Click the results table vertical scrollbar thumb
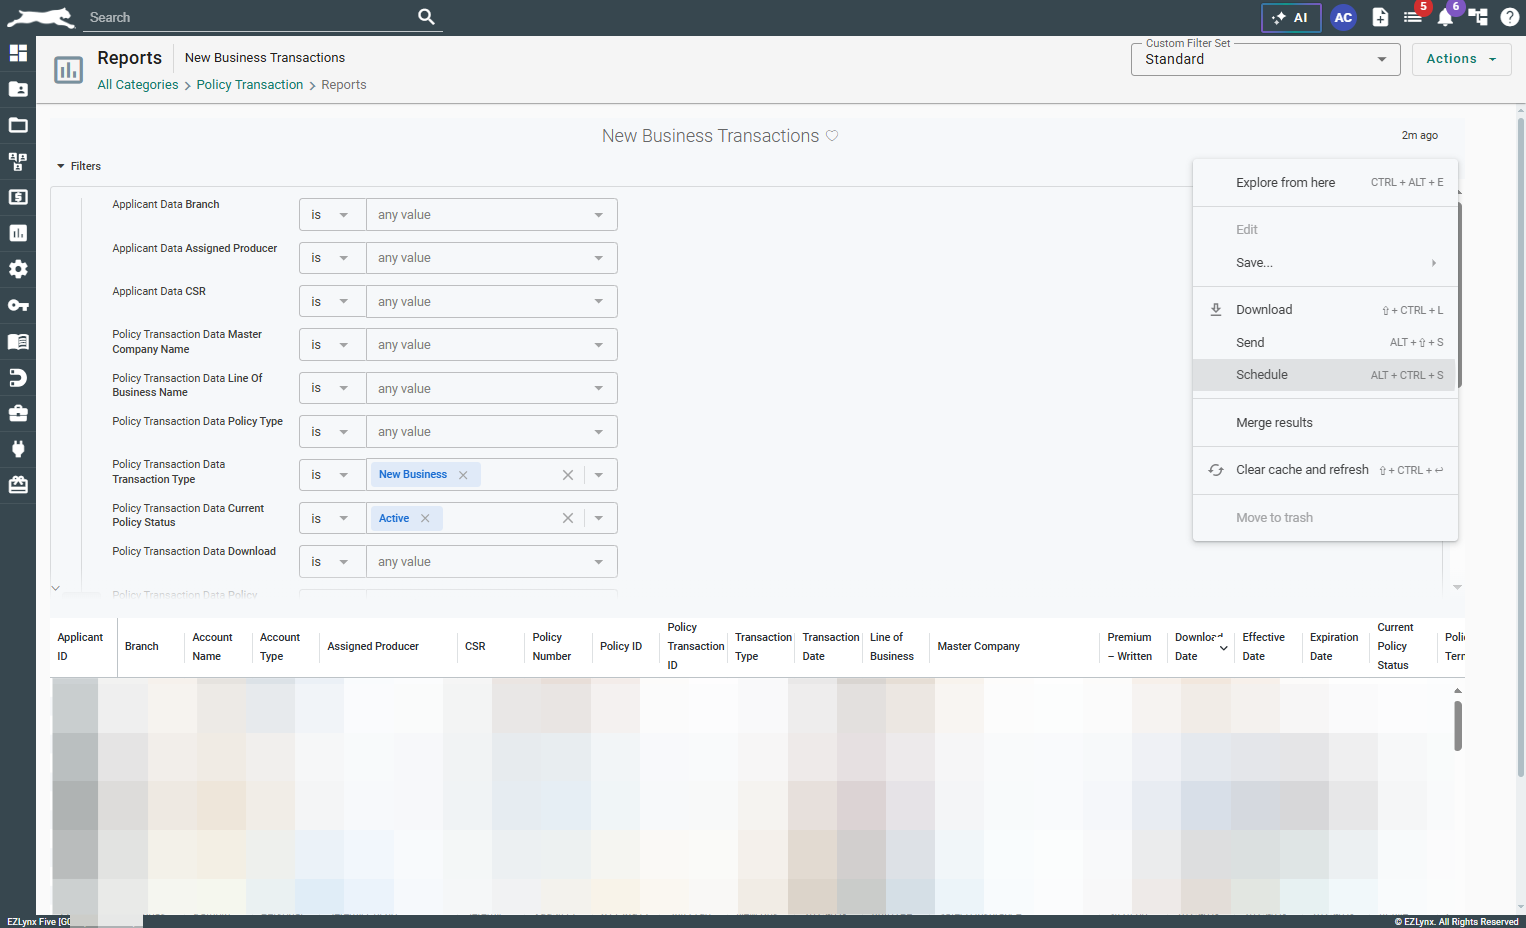This screenshot has width=1526, height=928. click(1458, 726)
